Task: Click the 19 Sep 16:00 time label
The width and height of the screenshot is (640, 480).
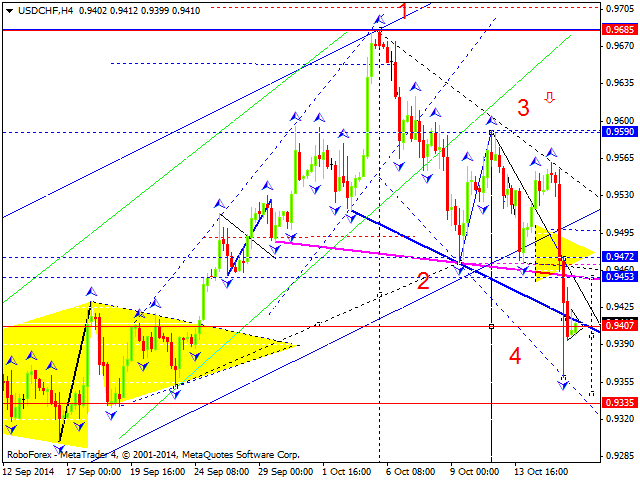Action: [x=158, y=472]
